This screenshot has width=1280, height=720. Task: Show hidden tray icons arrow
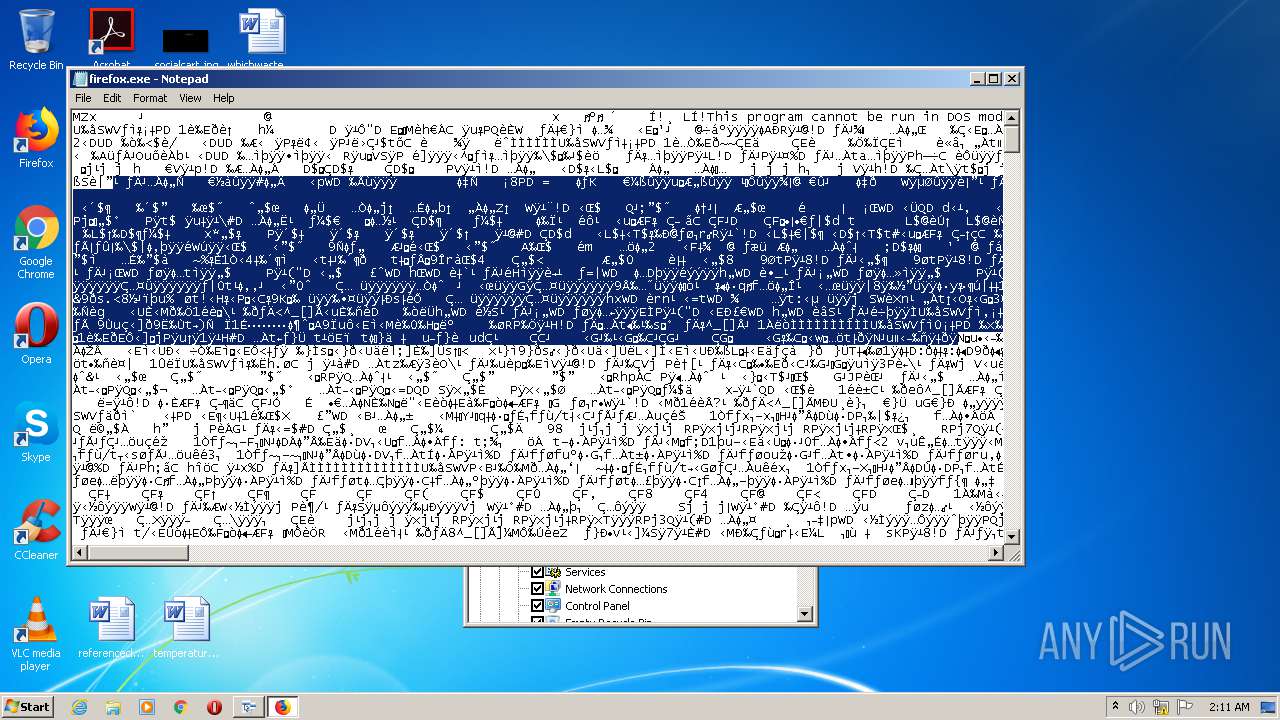(x=1115, y=707)
